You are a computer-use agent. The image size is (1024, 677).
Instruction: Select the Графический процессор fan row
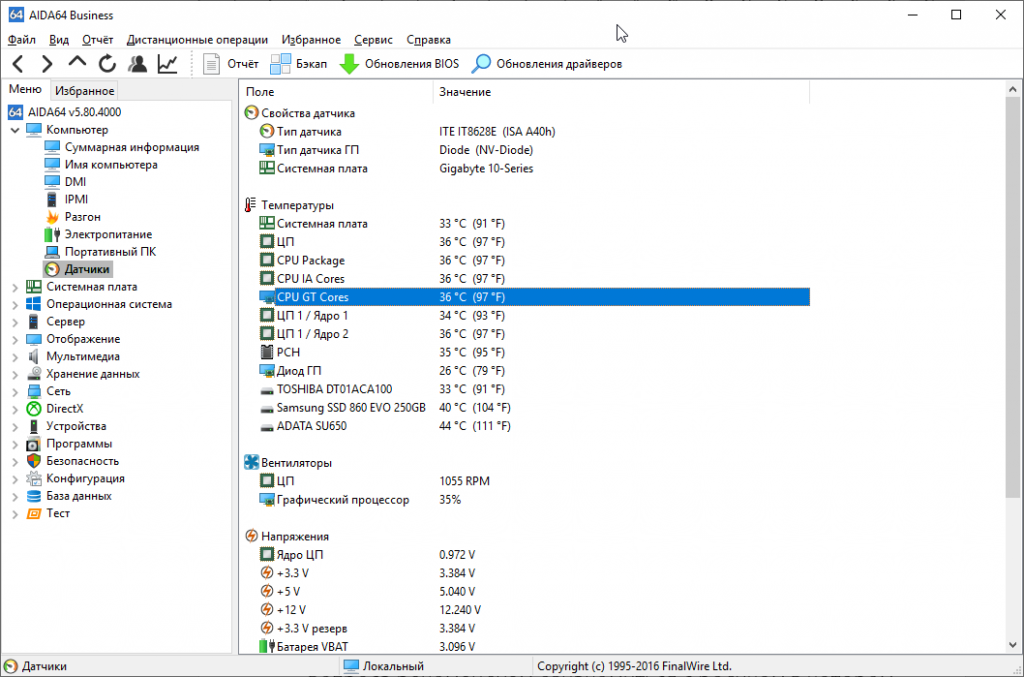(x=534, y=500)
